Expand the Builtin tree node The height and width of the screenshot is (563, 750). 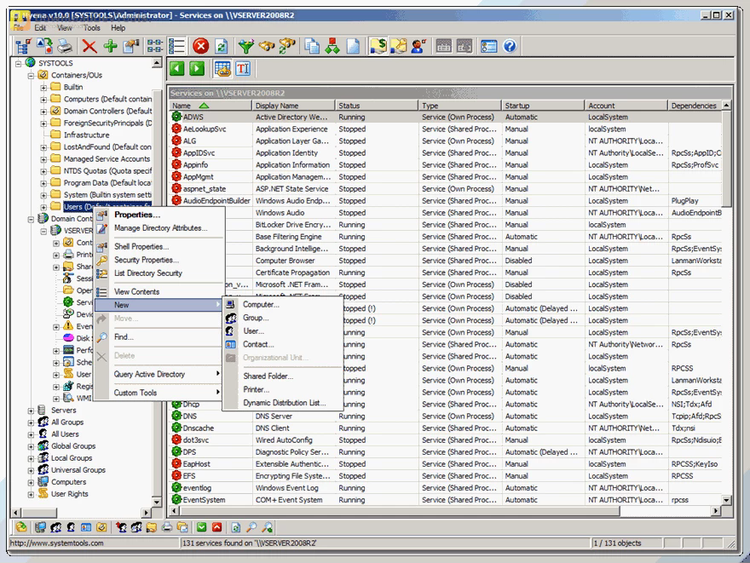coord(44,87)
